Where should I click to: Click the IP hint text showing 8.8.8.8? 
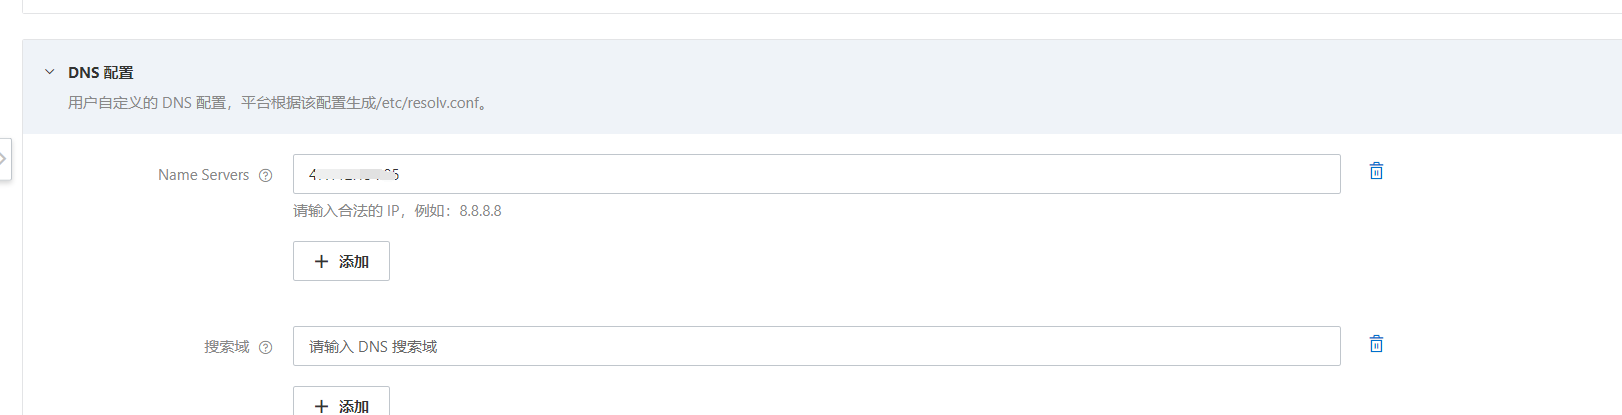point(397,211)
